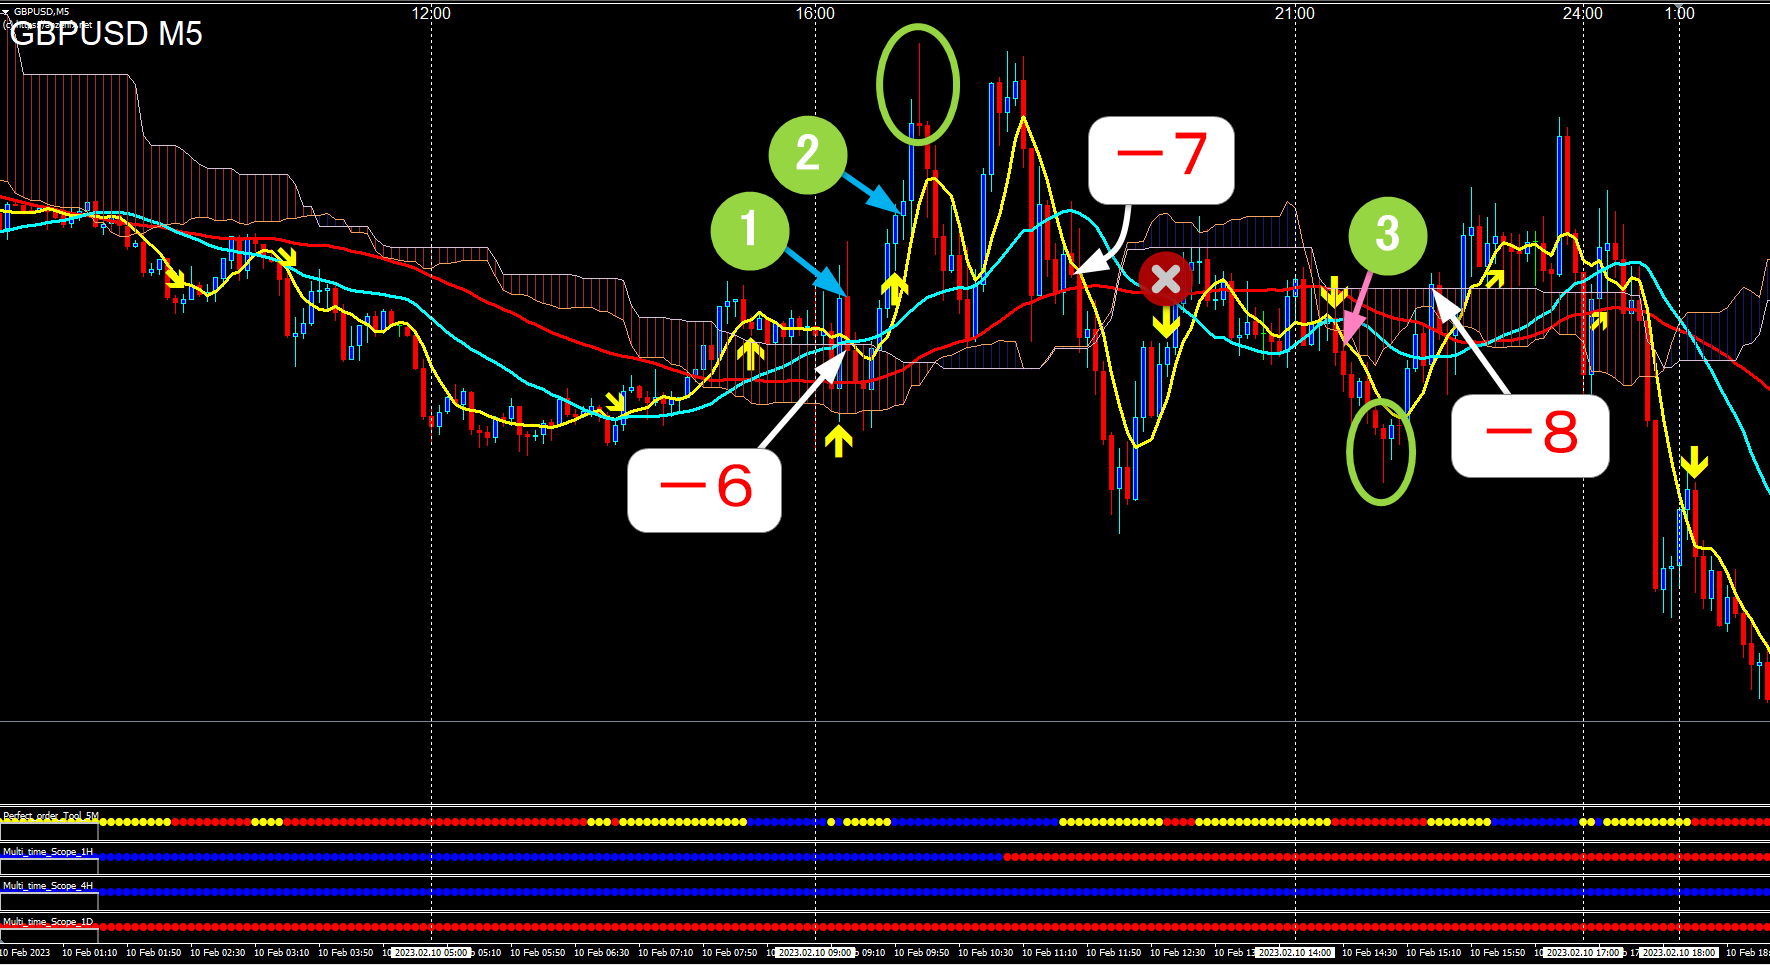
Task: Click the 10 Feb 01:50 time axis label
Action: [x=154, y=953]
